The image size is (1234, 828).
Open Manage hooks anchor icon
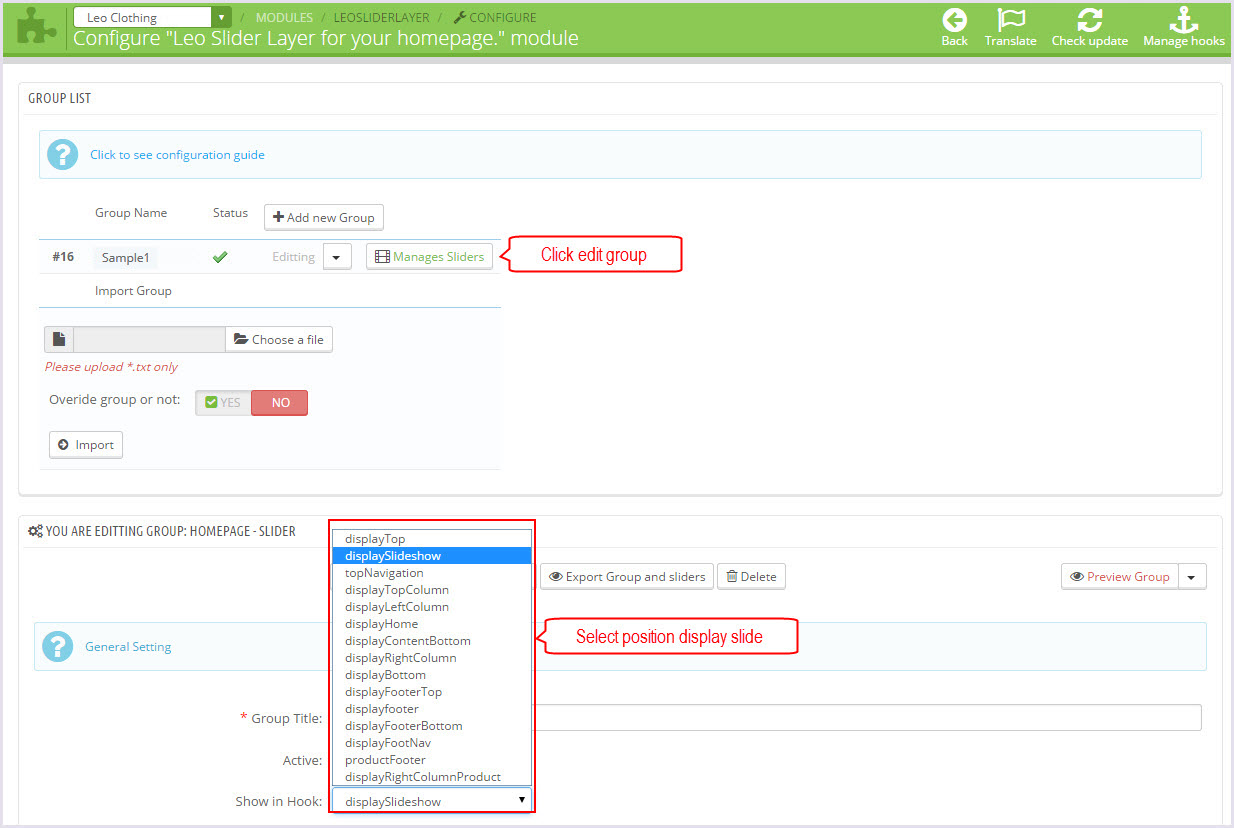[1184, 20]
